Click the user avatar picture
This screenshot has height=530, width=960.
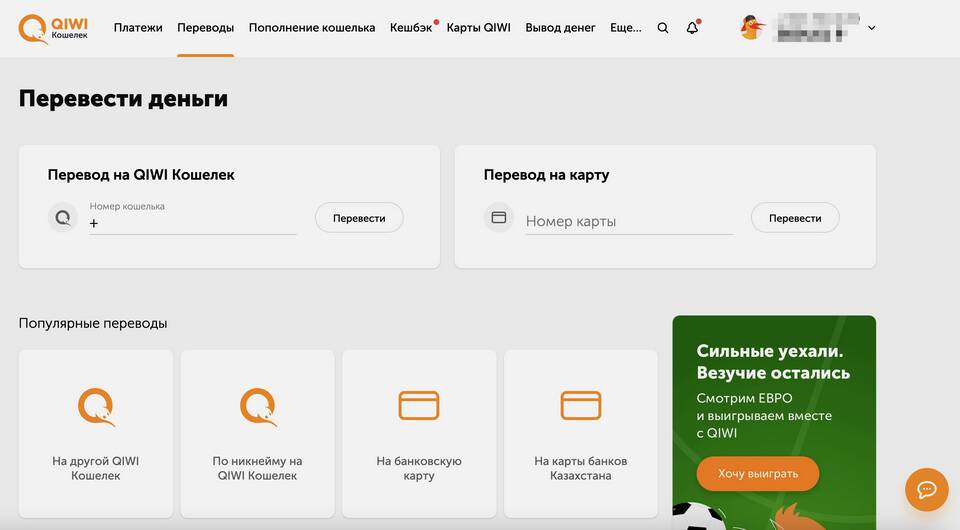pyautogui.click(x=752, y=28)
